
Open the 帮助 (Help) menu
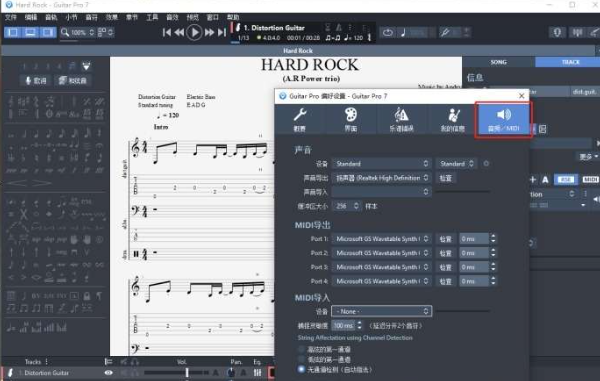233,17
